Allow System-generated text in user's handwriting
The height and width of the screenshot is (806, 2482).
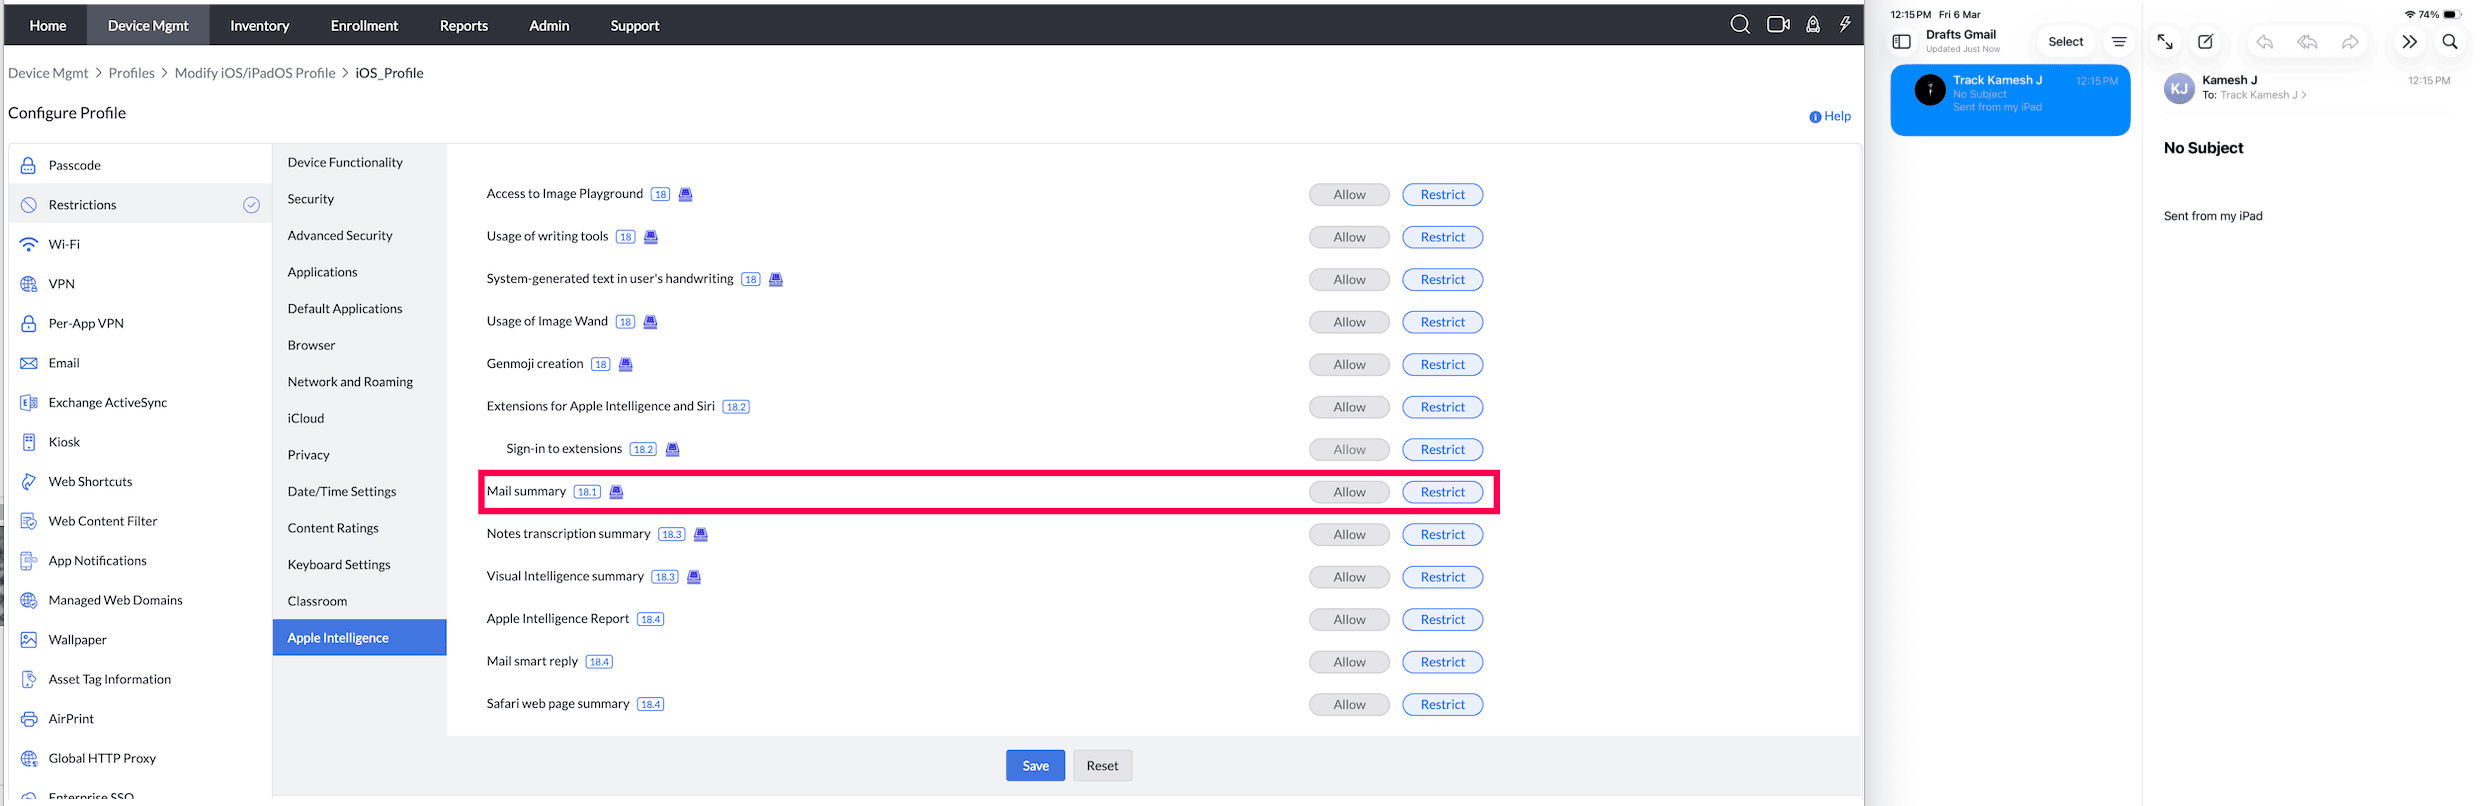(x=1349, y=280)
